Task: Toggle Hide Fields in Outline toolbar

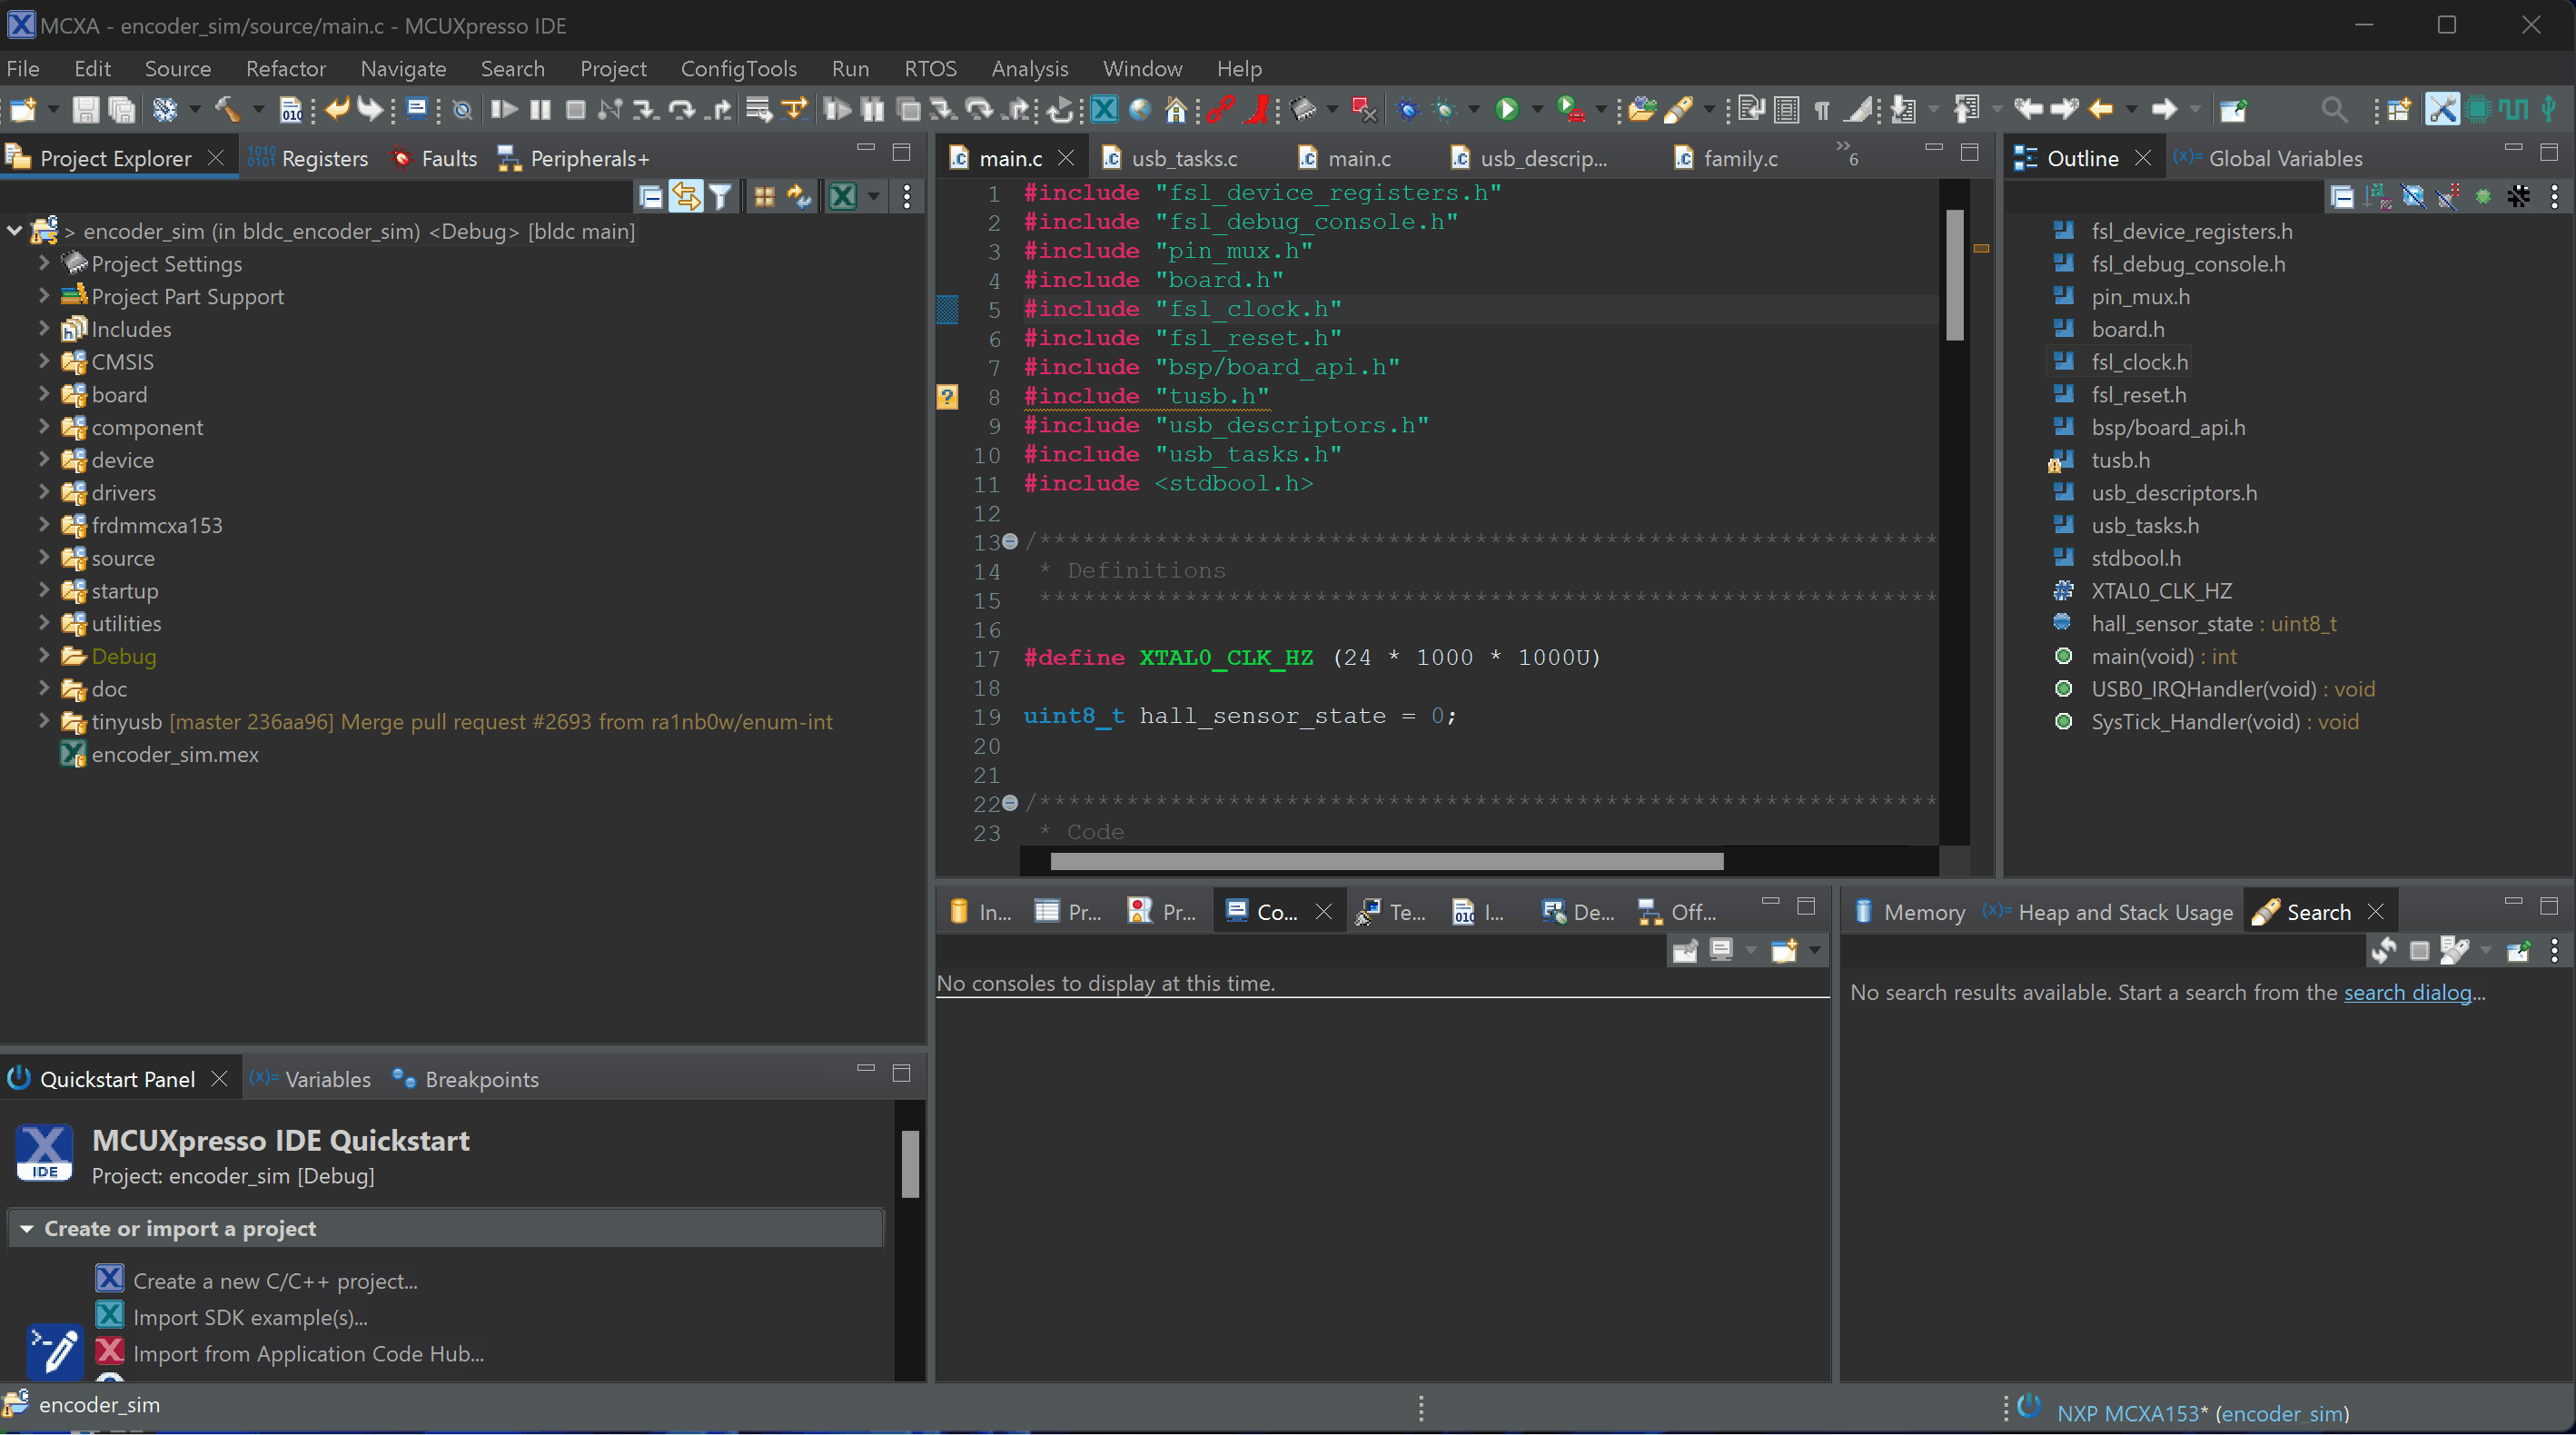Action: point(2412,197)
